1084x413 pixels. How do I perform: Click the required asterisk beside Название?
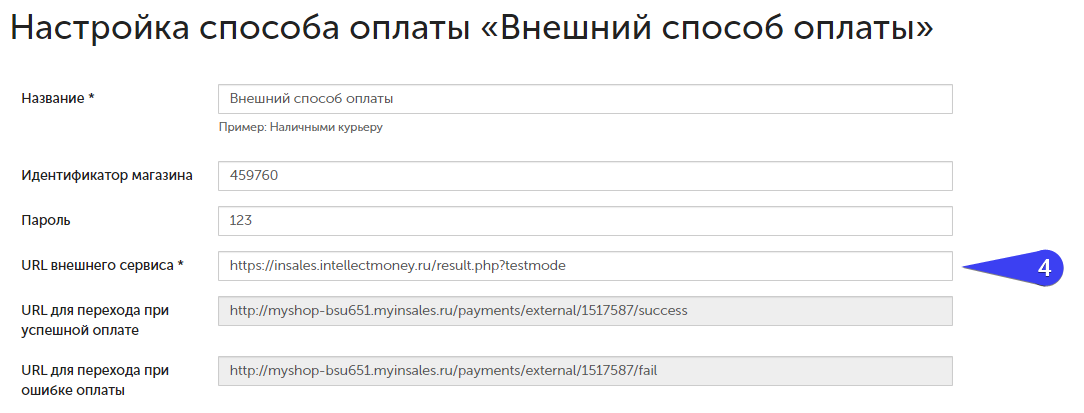91,97
